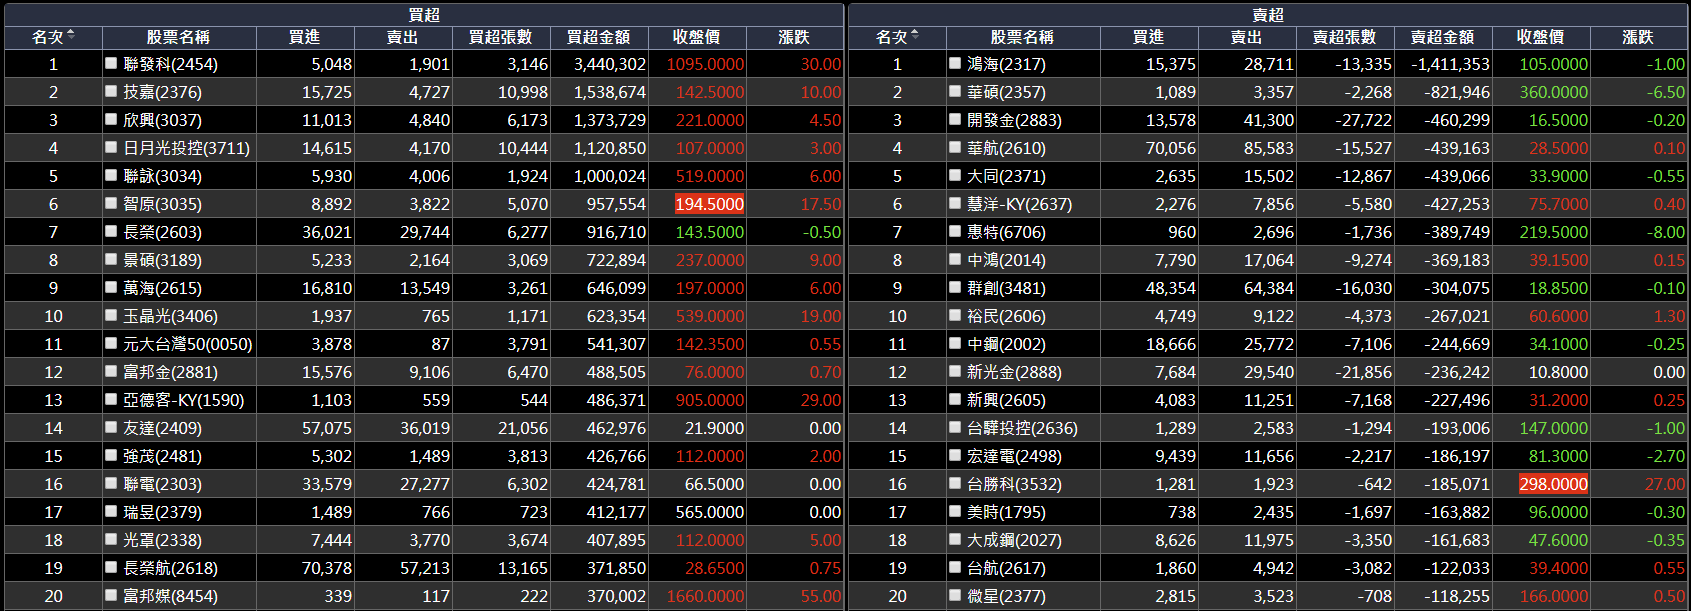Viewport: 1691px width, 611px height.
Task: Sort 買超 panel by 收盤價 header
Action: click(x=697, y=37)
